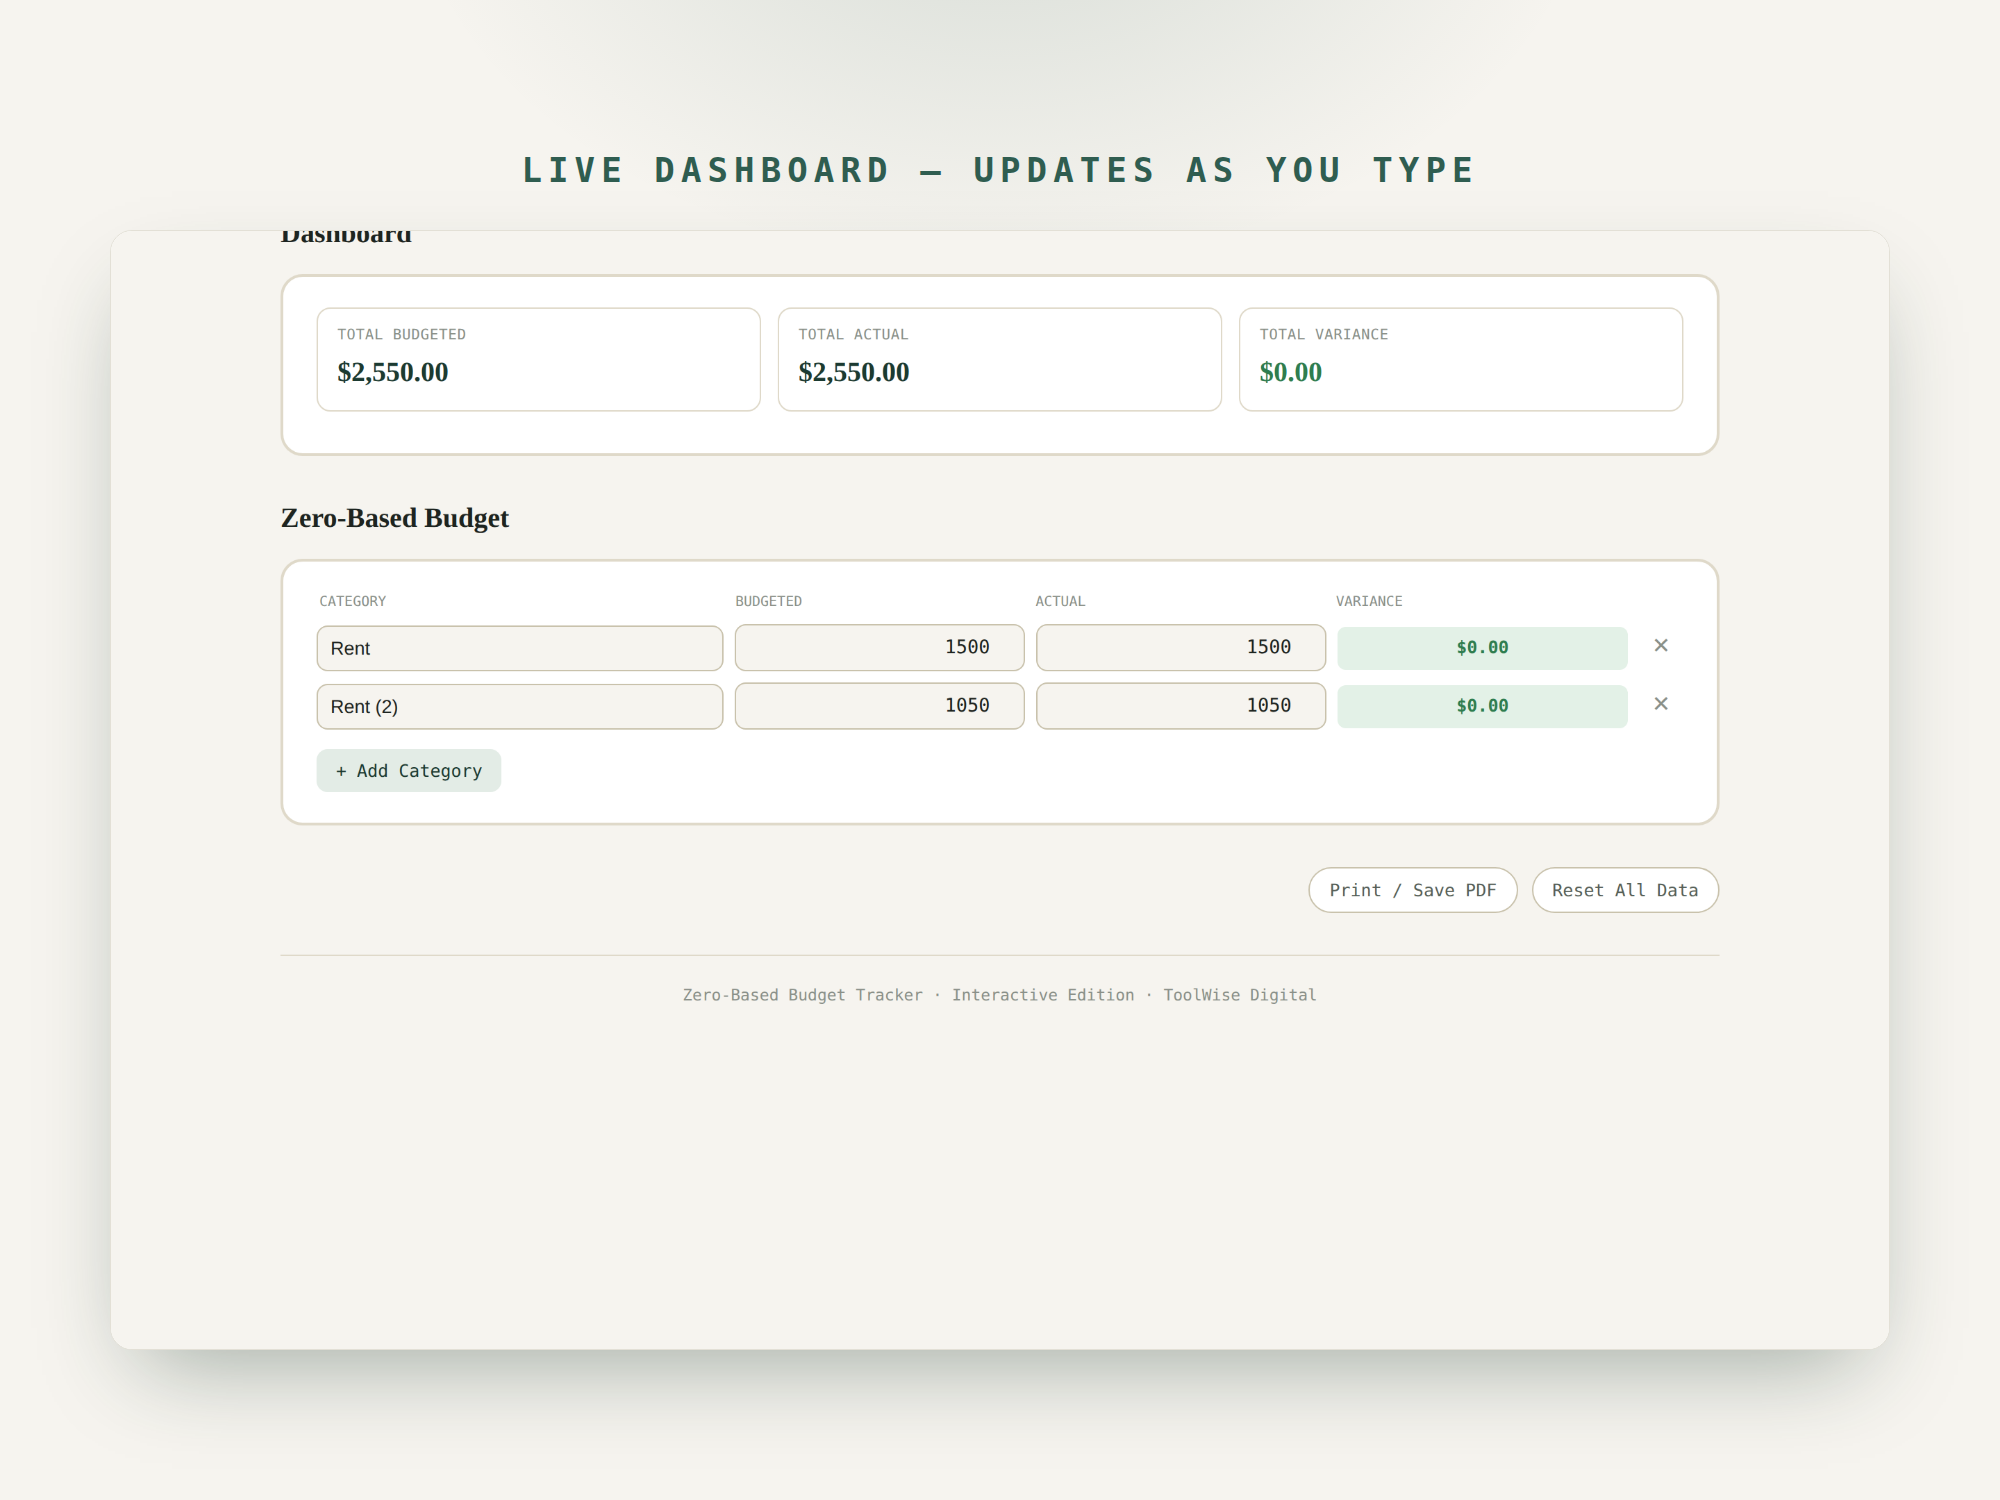Edit the Rent (2) category name field
The height and width of the screenshot is (1500, 2000).
(x=520, y=706)
